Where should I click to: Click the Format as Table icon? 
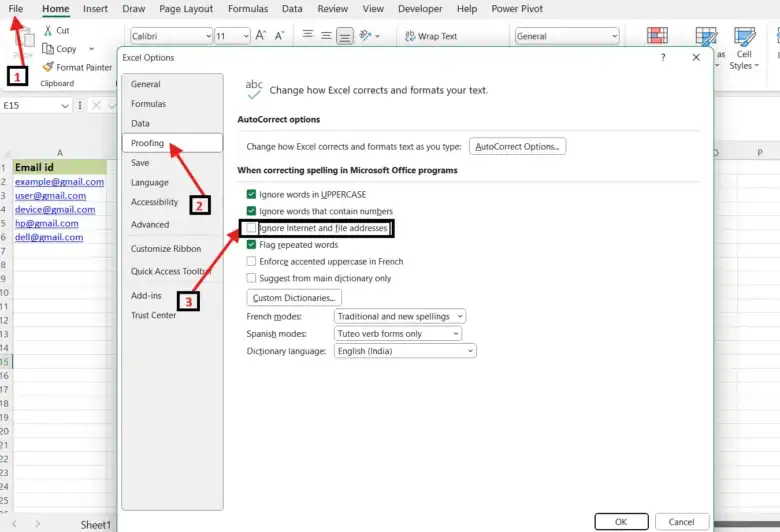[x=706, y=36]
